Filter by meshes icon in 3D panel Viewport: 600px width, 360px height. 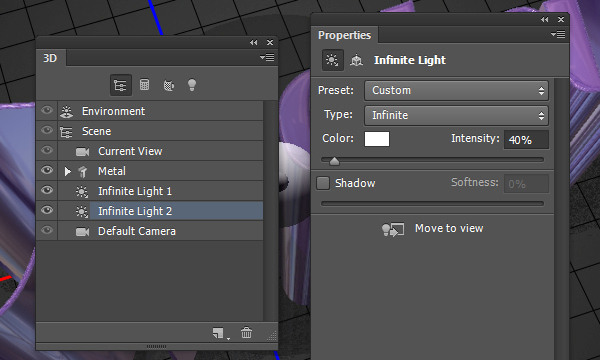144,85
